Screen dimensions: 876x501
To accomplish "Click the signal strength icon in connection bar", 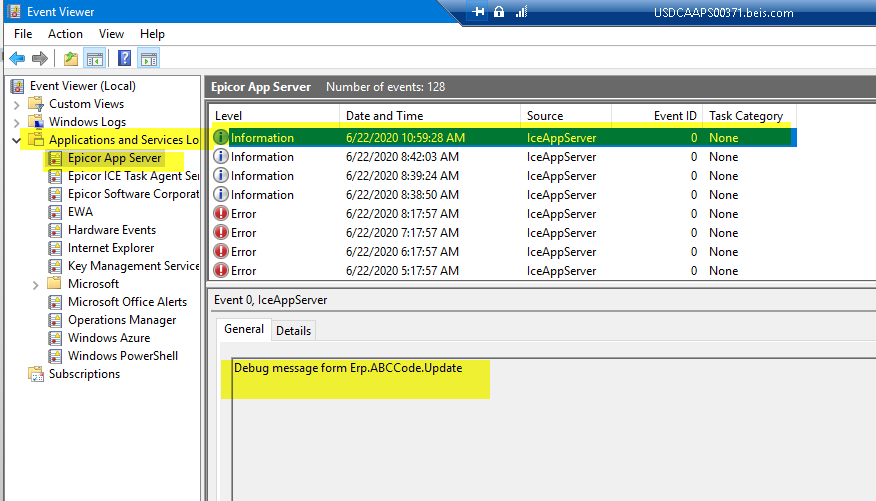I will [521, 12].
